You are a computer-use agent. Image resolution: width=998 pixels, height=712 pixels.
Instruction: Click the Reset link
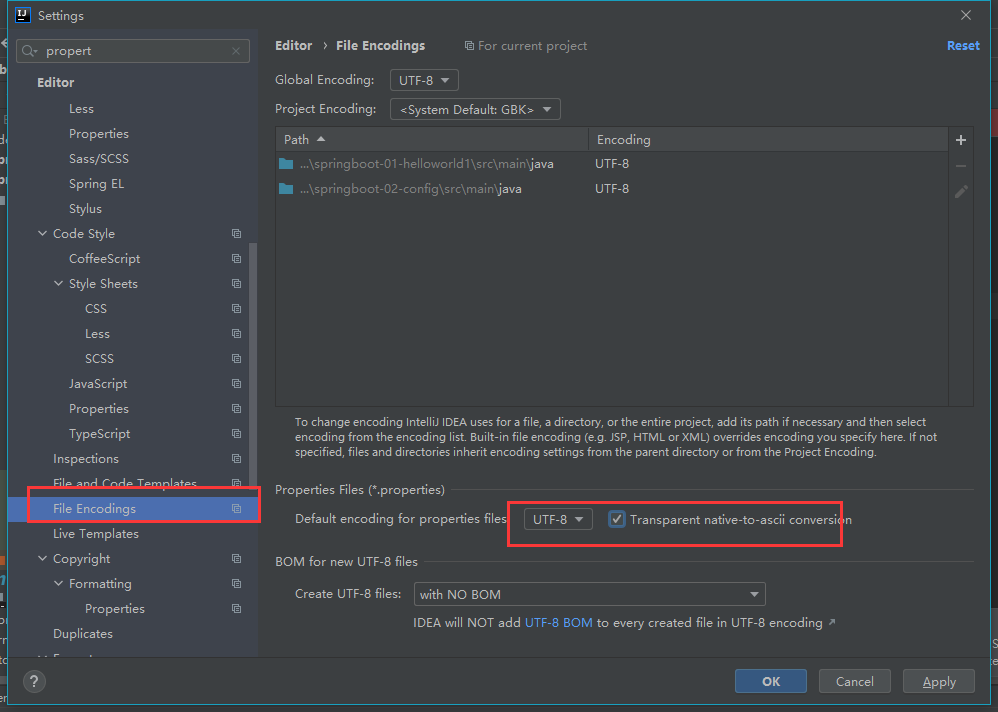tap(963, 46)
